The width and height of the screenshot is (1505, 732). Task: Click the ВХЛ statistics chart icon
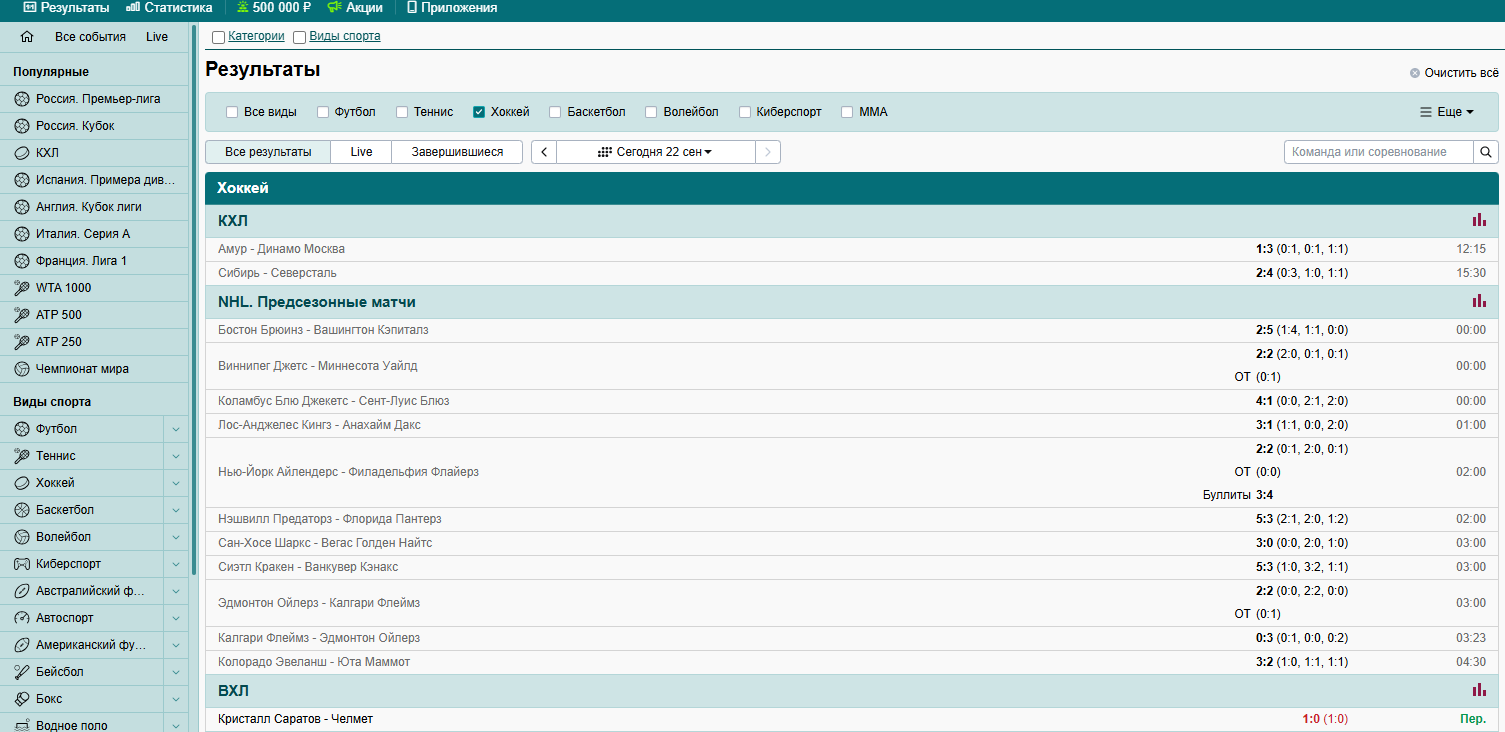click(1478, 690)
